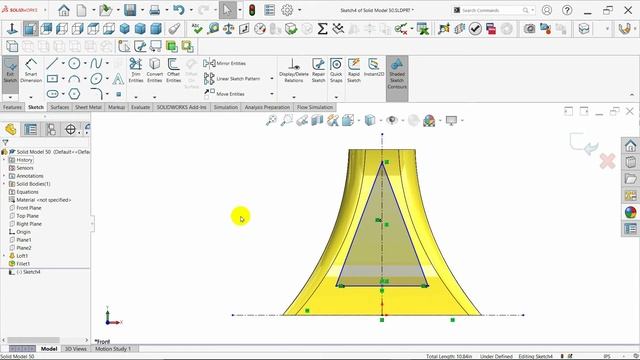640x360 pixels.
Task: Click Linear Sketch Pattern
Action: tap(232, 78)
